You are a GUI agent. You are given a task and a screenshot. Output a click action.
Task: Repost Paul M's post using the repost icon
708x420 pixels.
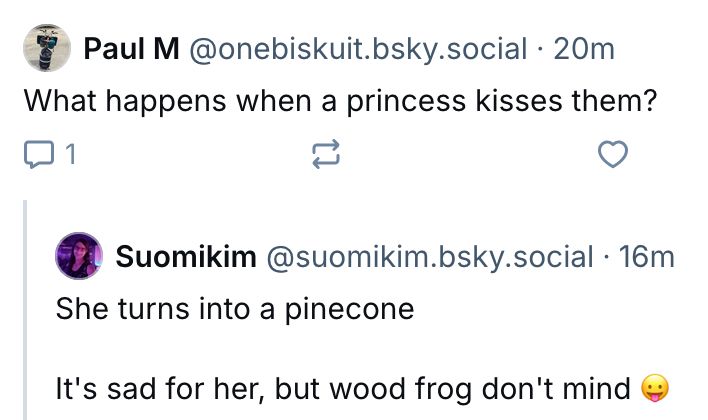[326, 154]
